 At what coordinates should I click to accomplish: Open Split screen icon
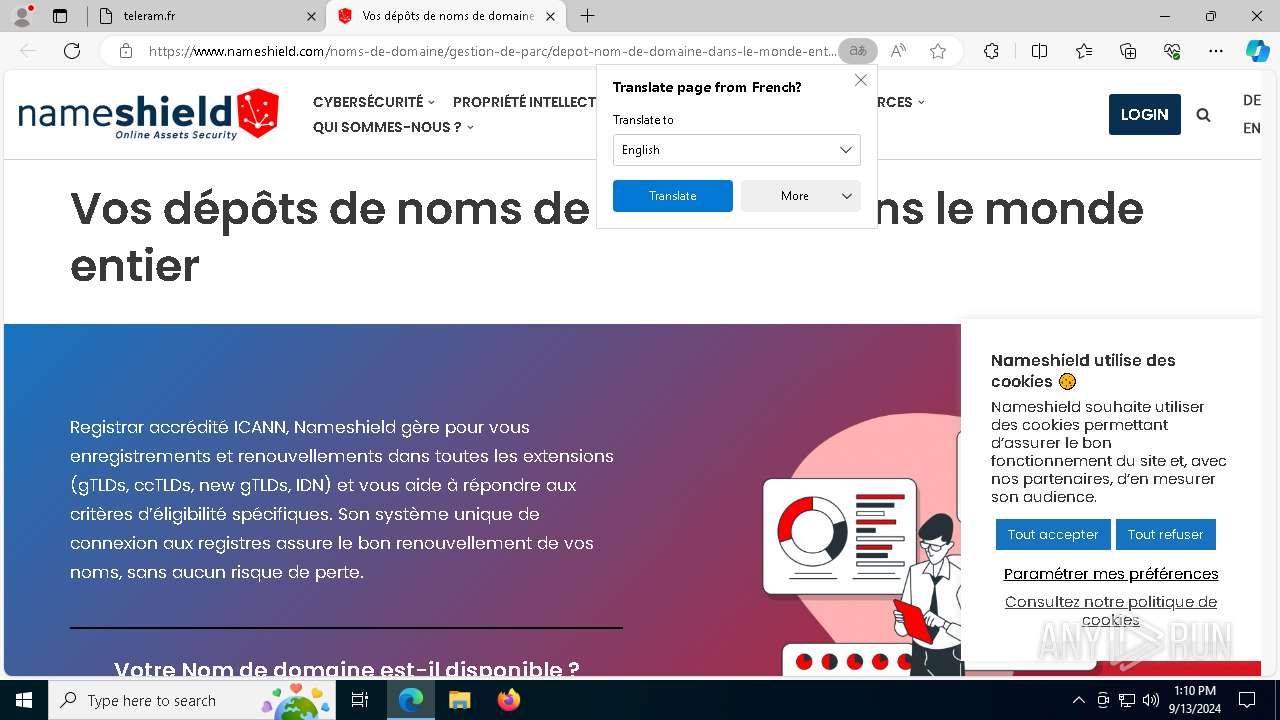pyautogui.click(x=1039, y=51)
